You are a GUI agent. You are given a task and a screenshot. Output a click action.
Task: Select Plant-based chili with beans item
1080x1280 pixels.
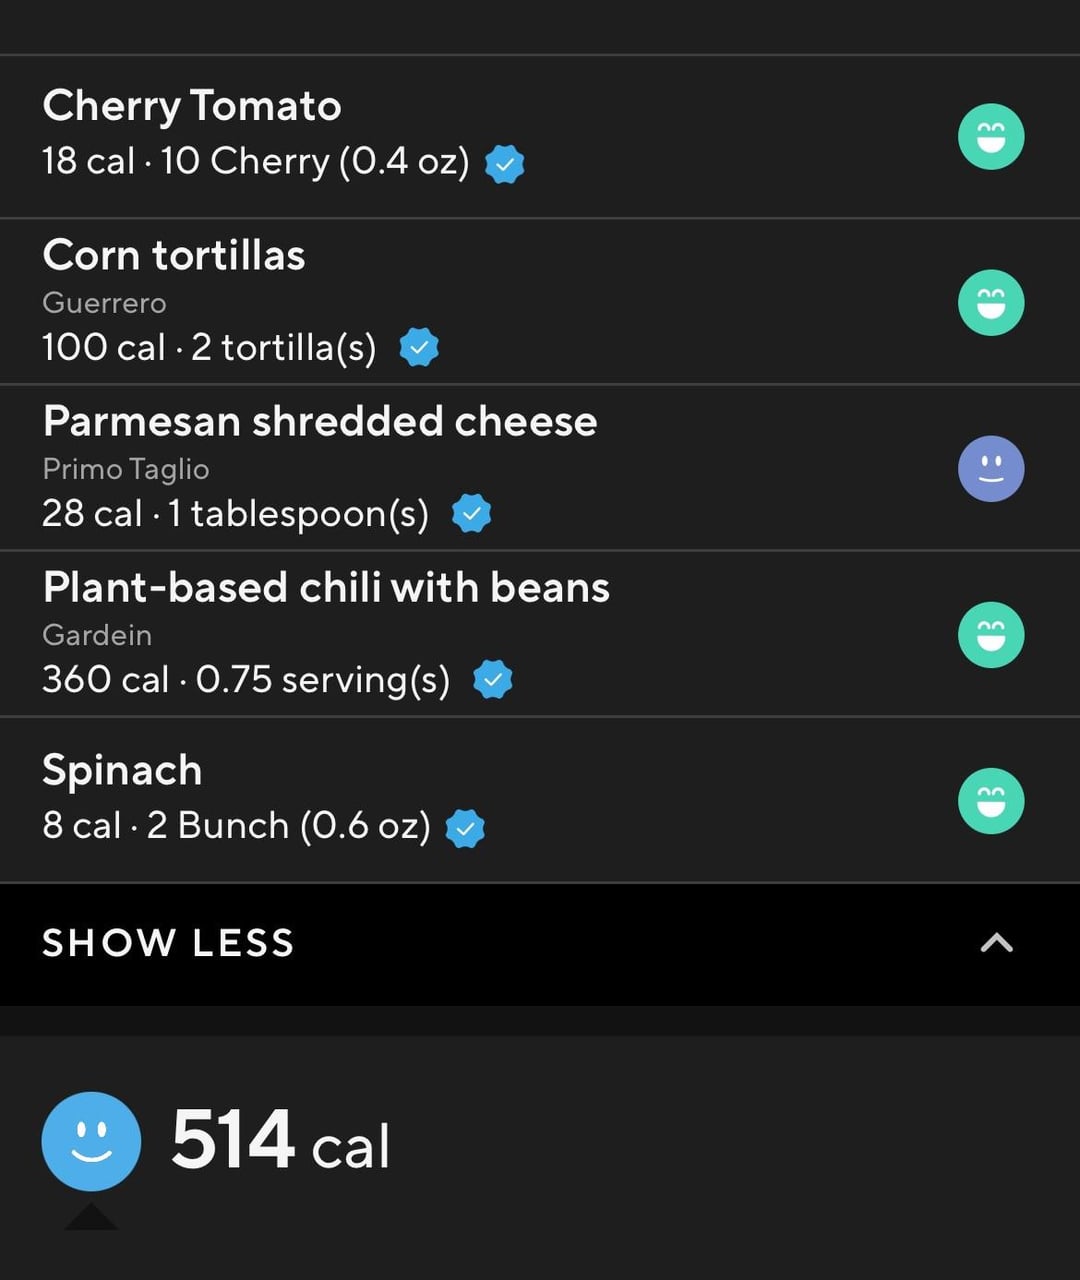[540, 633]
